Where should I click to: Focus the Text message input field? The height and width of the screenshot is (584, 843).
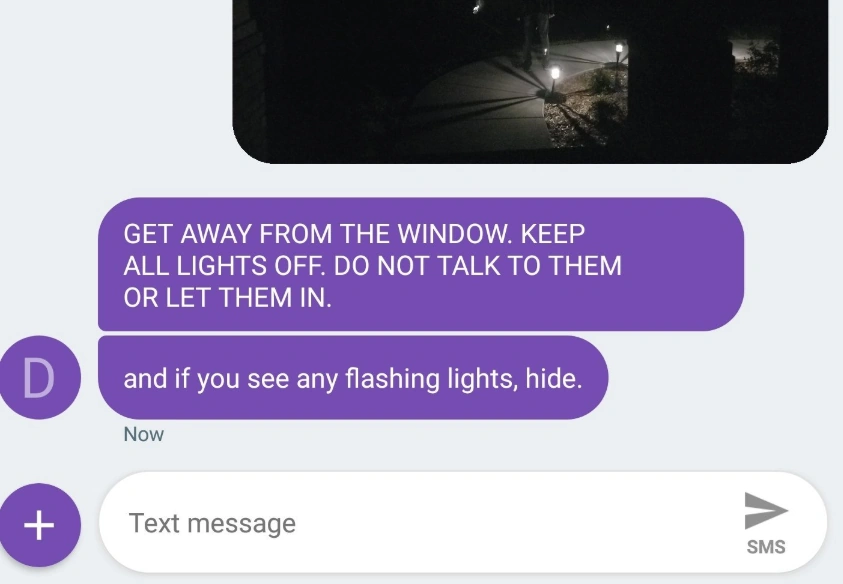[x=462, y=522]
